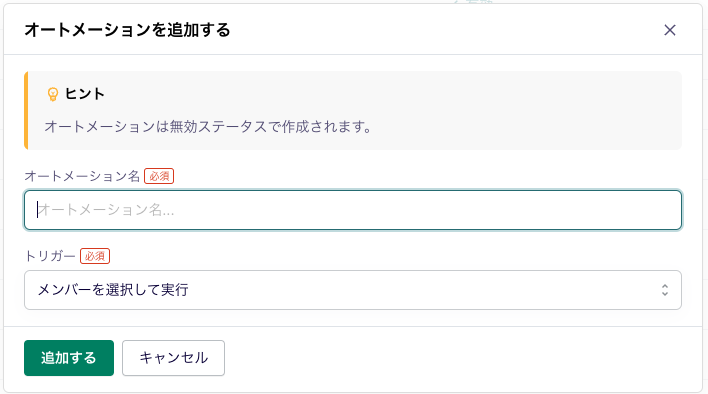
Task: Click the hint message about 無効ステータス
Action: [208, 127]
